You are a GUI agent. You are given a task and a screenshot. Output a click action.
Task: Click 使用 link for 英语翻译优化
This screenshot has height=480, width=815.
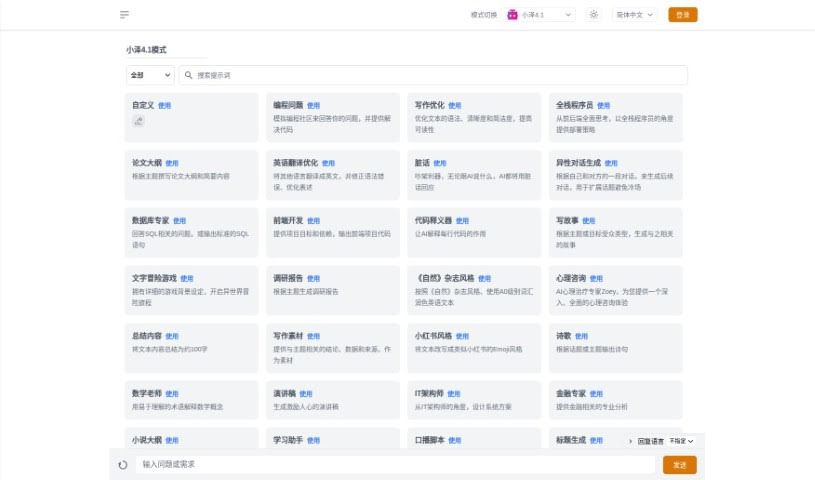tap(328, 163)
